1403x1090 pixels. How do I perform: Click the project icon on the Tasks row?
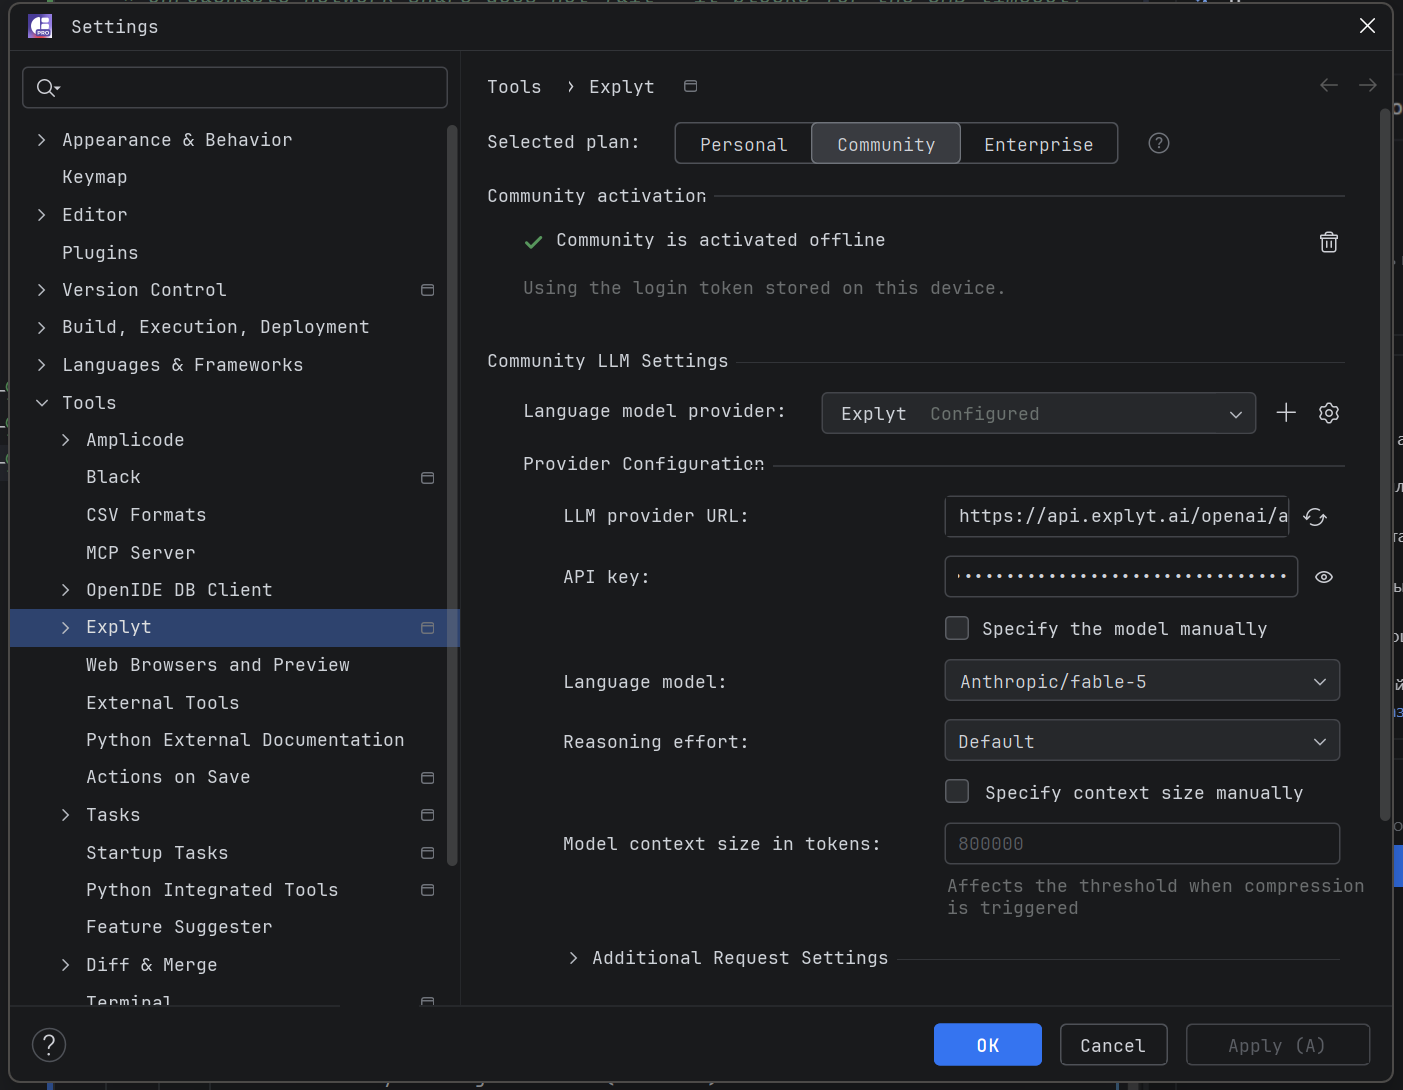pyautogui.click(x=427, y=815)
